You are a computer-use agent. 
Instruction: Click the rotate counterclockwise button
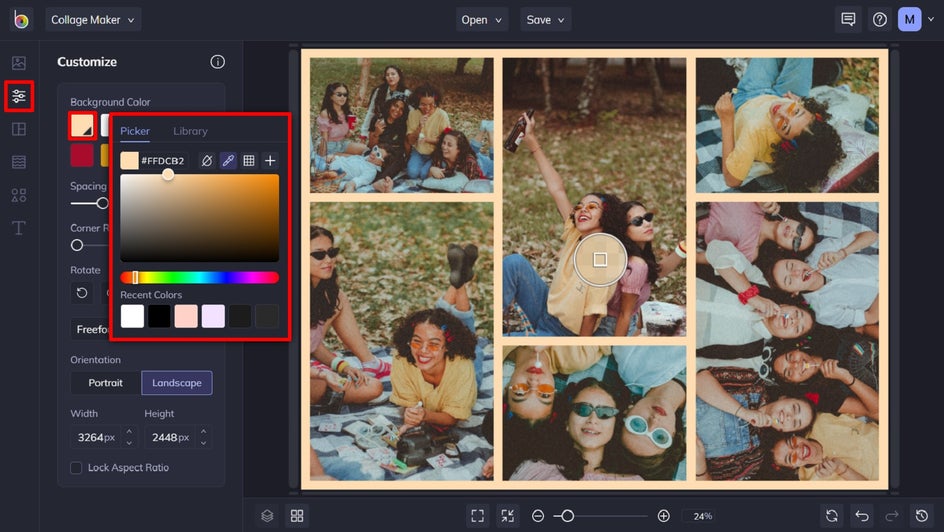point(82,293)
